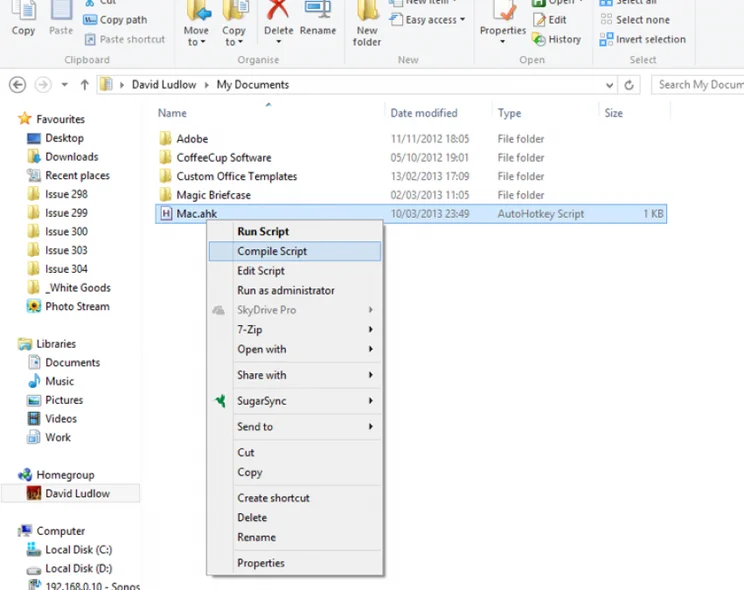Go up one folder level
This screenshot has height=590, width=744.
pyautogui.click(x=84, y=85)
